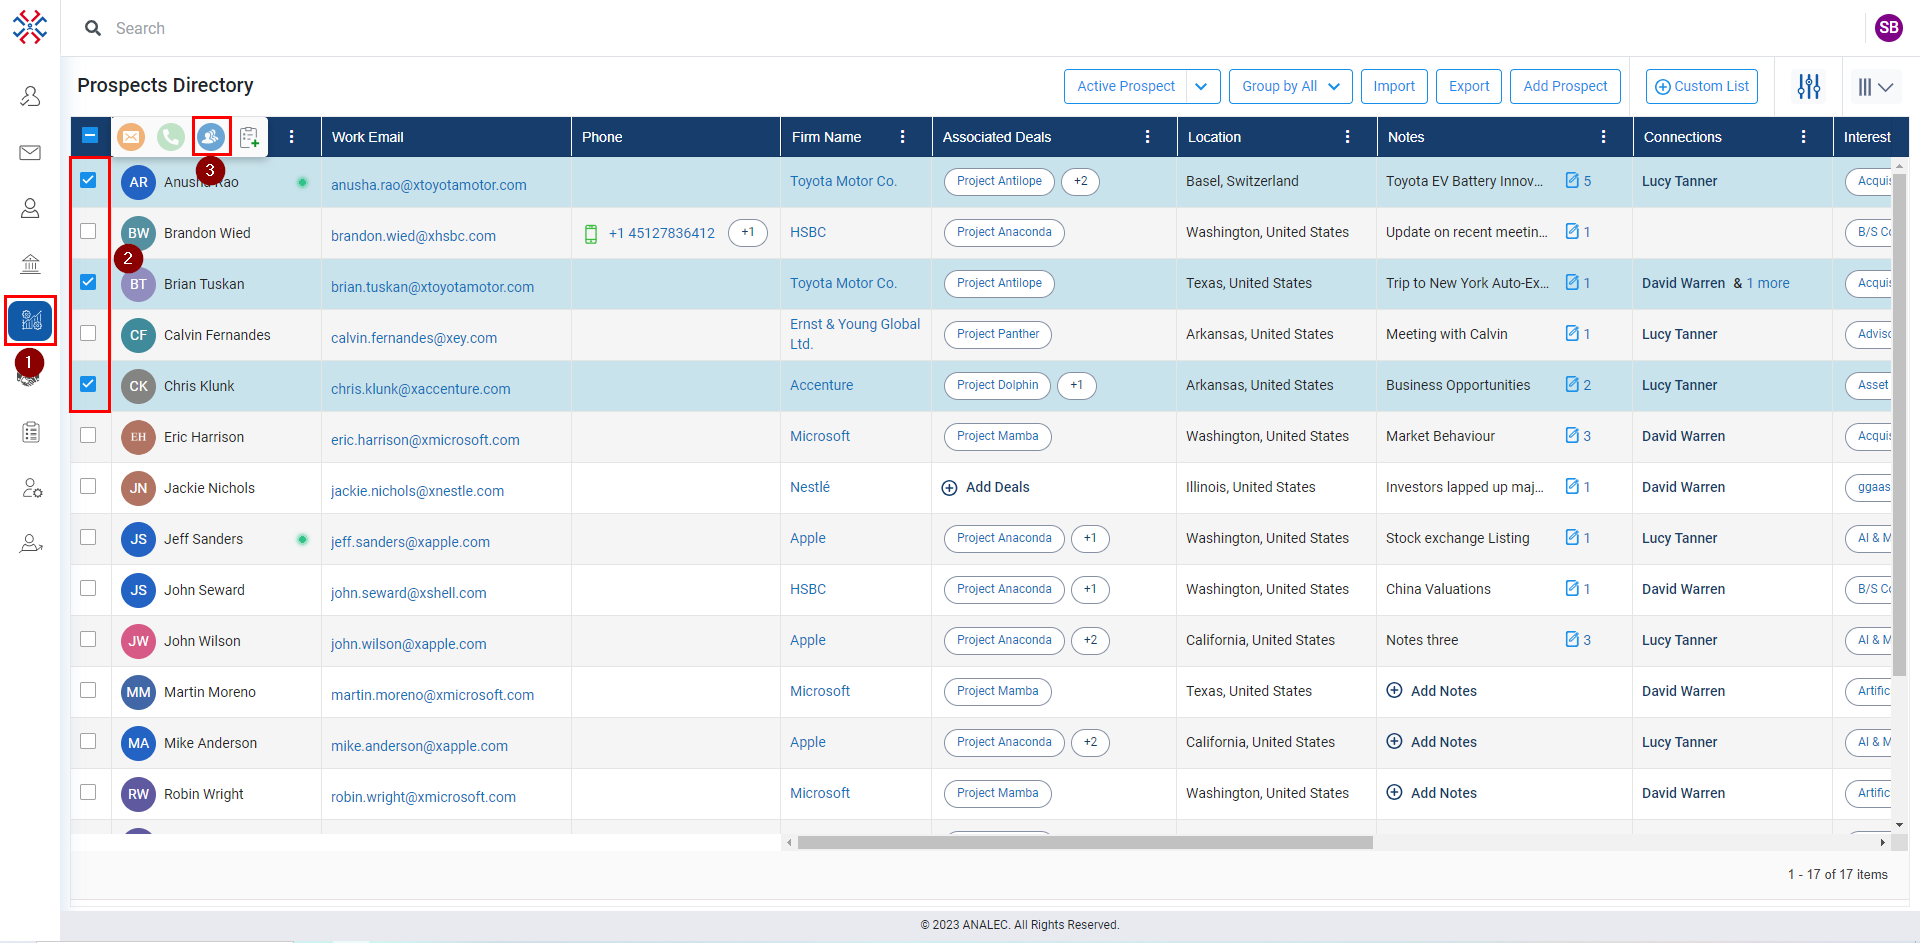Open Connections column options menu
Screen dimensions: 1920x943
[1803, 137]
